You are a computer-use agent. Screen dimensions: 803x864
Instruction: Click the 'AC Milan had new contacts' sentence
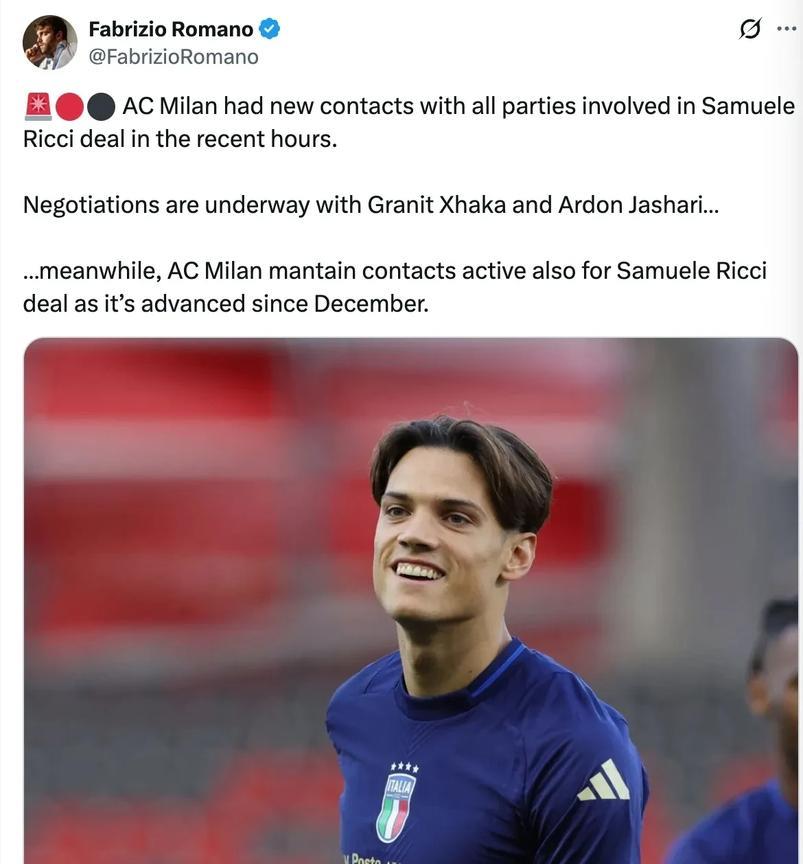click(409, 122)
